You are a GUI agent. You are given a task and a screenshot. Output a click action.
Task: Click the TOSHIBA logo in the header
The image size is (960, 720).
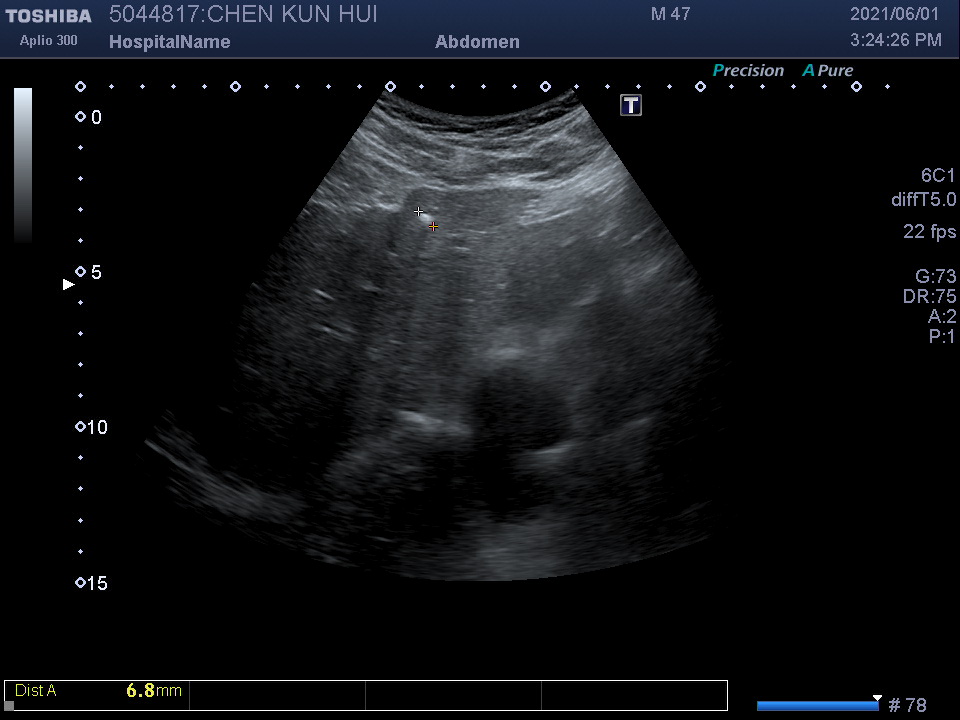pos(48,16)
